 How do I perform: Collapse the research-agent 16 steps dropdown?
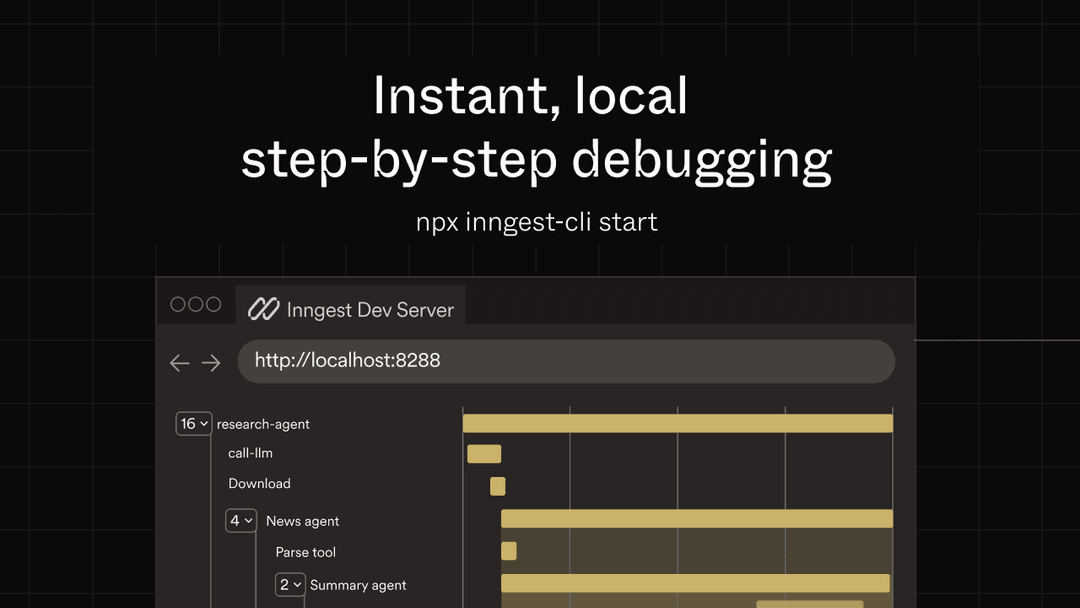point(194,424)
